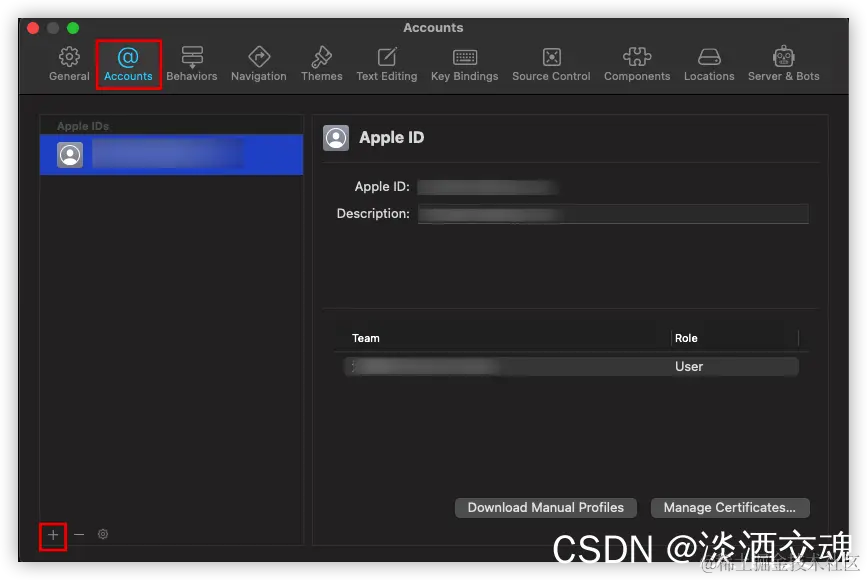Screen dimensions: 867x580
Task: Switch to Source Control preferences
Action: [x=551, y=64]
